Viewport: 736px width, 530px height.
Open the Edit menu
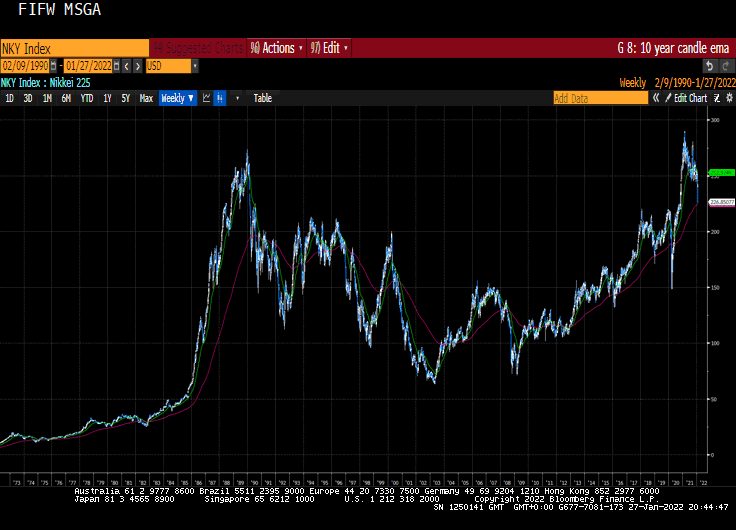(x=328, y=48)
